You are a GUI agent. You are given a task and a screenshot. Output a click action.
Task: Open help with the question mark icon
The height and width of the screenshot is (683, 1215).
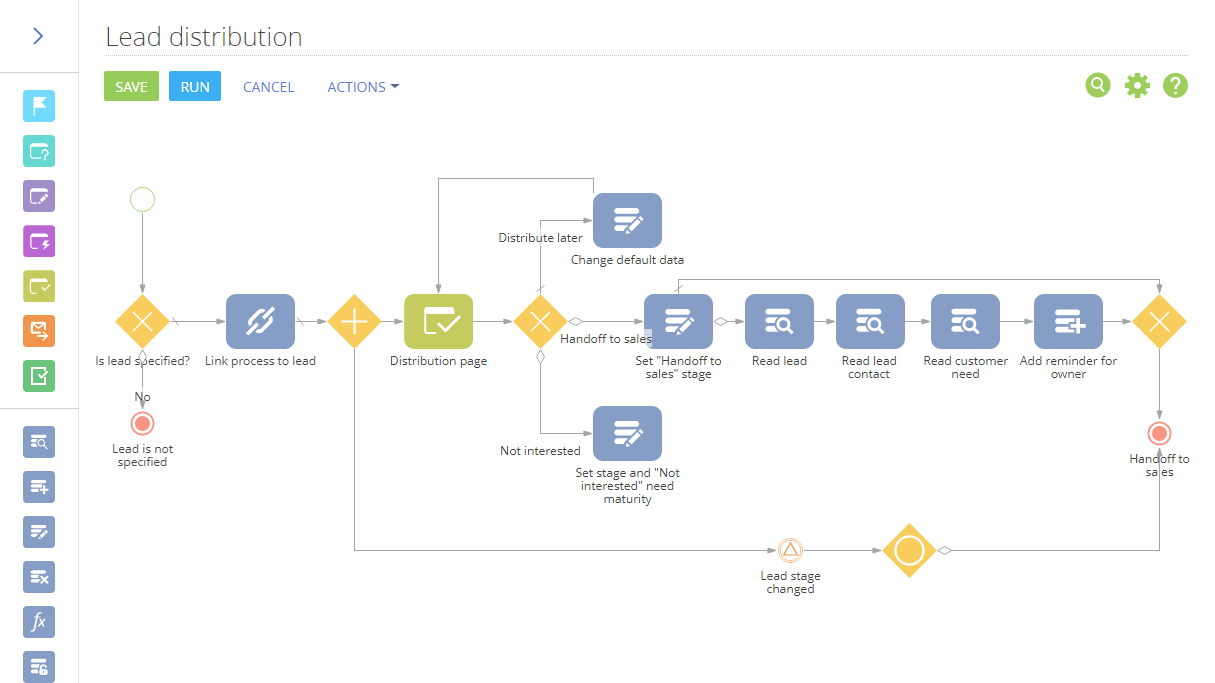click(1176, 85)
